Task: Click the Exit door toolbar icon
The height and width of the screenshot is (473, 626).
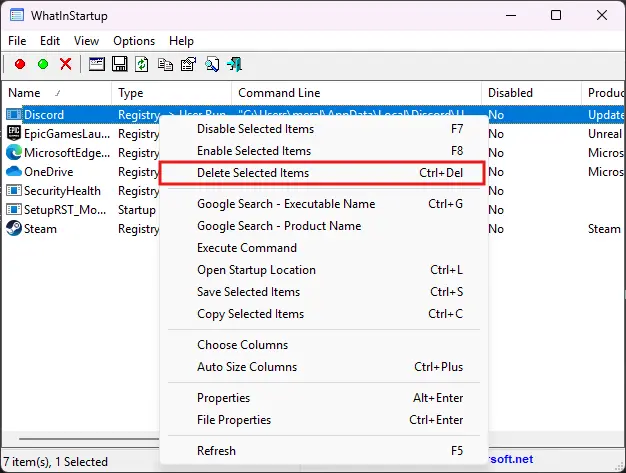Action: coord(234,64)
